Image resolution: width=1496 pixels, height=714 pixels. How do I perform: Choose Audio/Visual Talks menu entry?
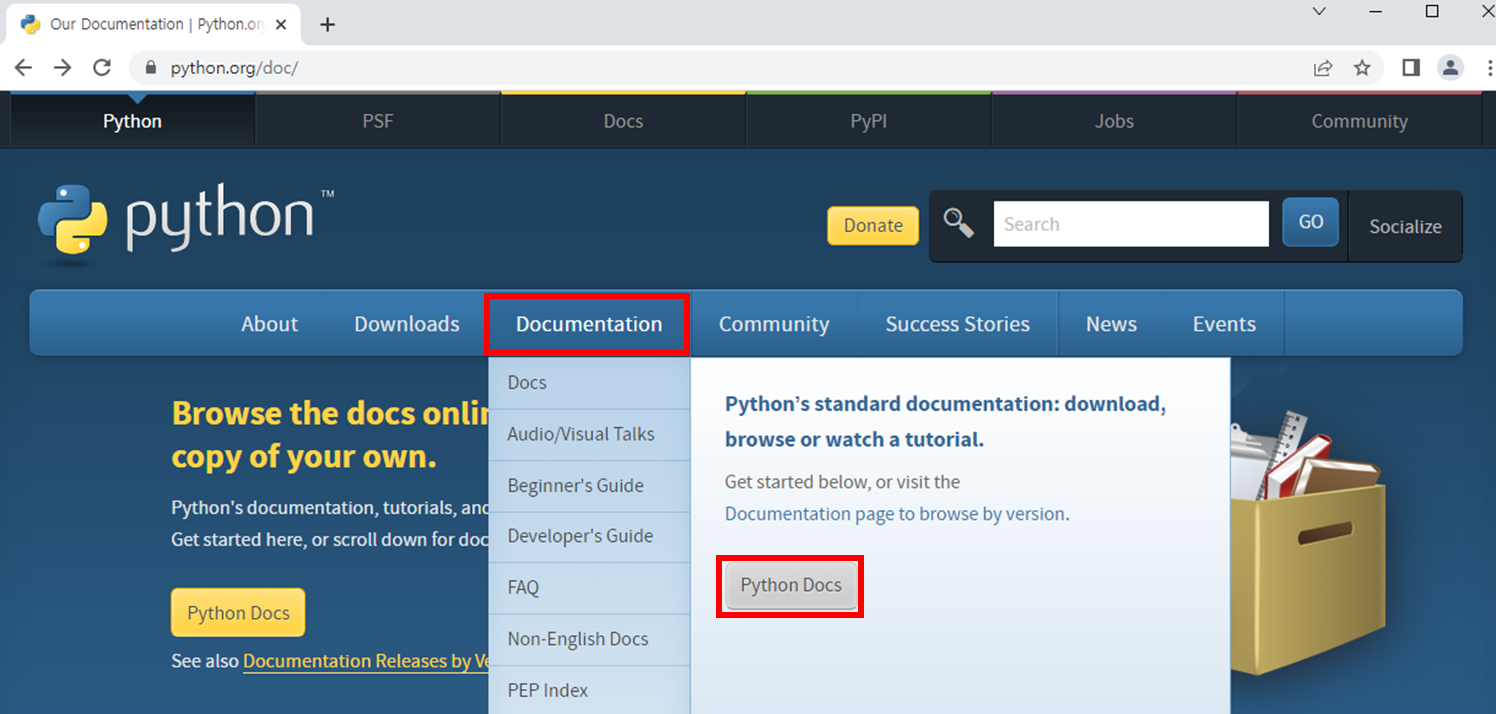pyautogui.click(x=589, y=434)
